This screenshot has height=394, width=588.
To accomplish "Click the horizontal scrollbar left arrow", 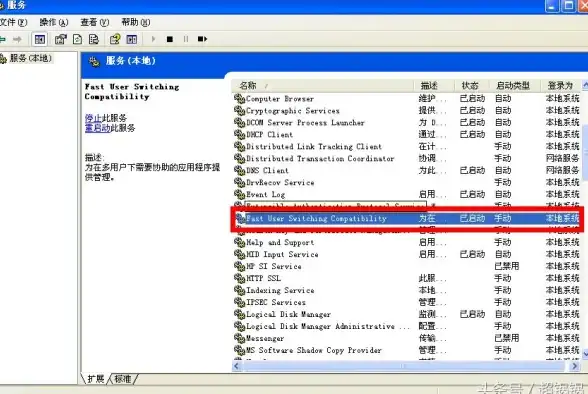I will [x=237, y=366].
